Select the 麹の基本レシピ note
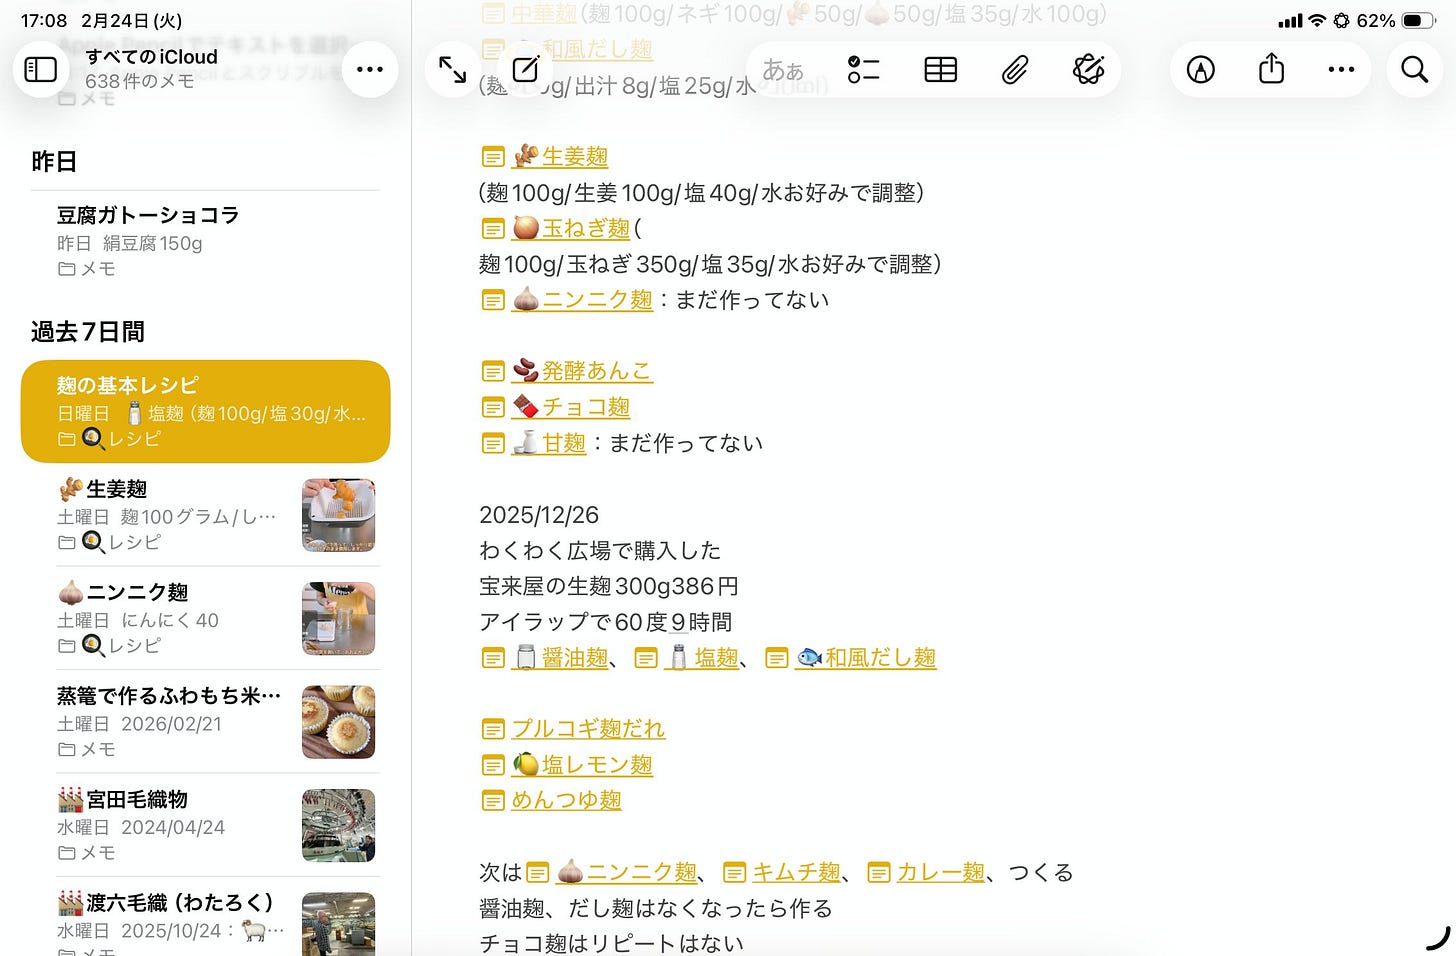This screenshot has width=1456, height=956. tap(205, 411)
